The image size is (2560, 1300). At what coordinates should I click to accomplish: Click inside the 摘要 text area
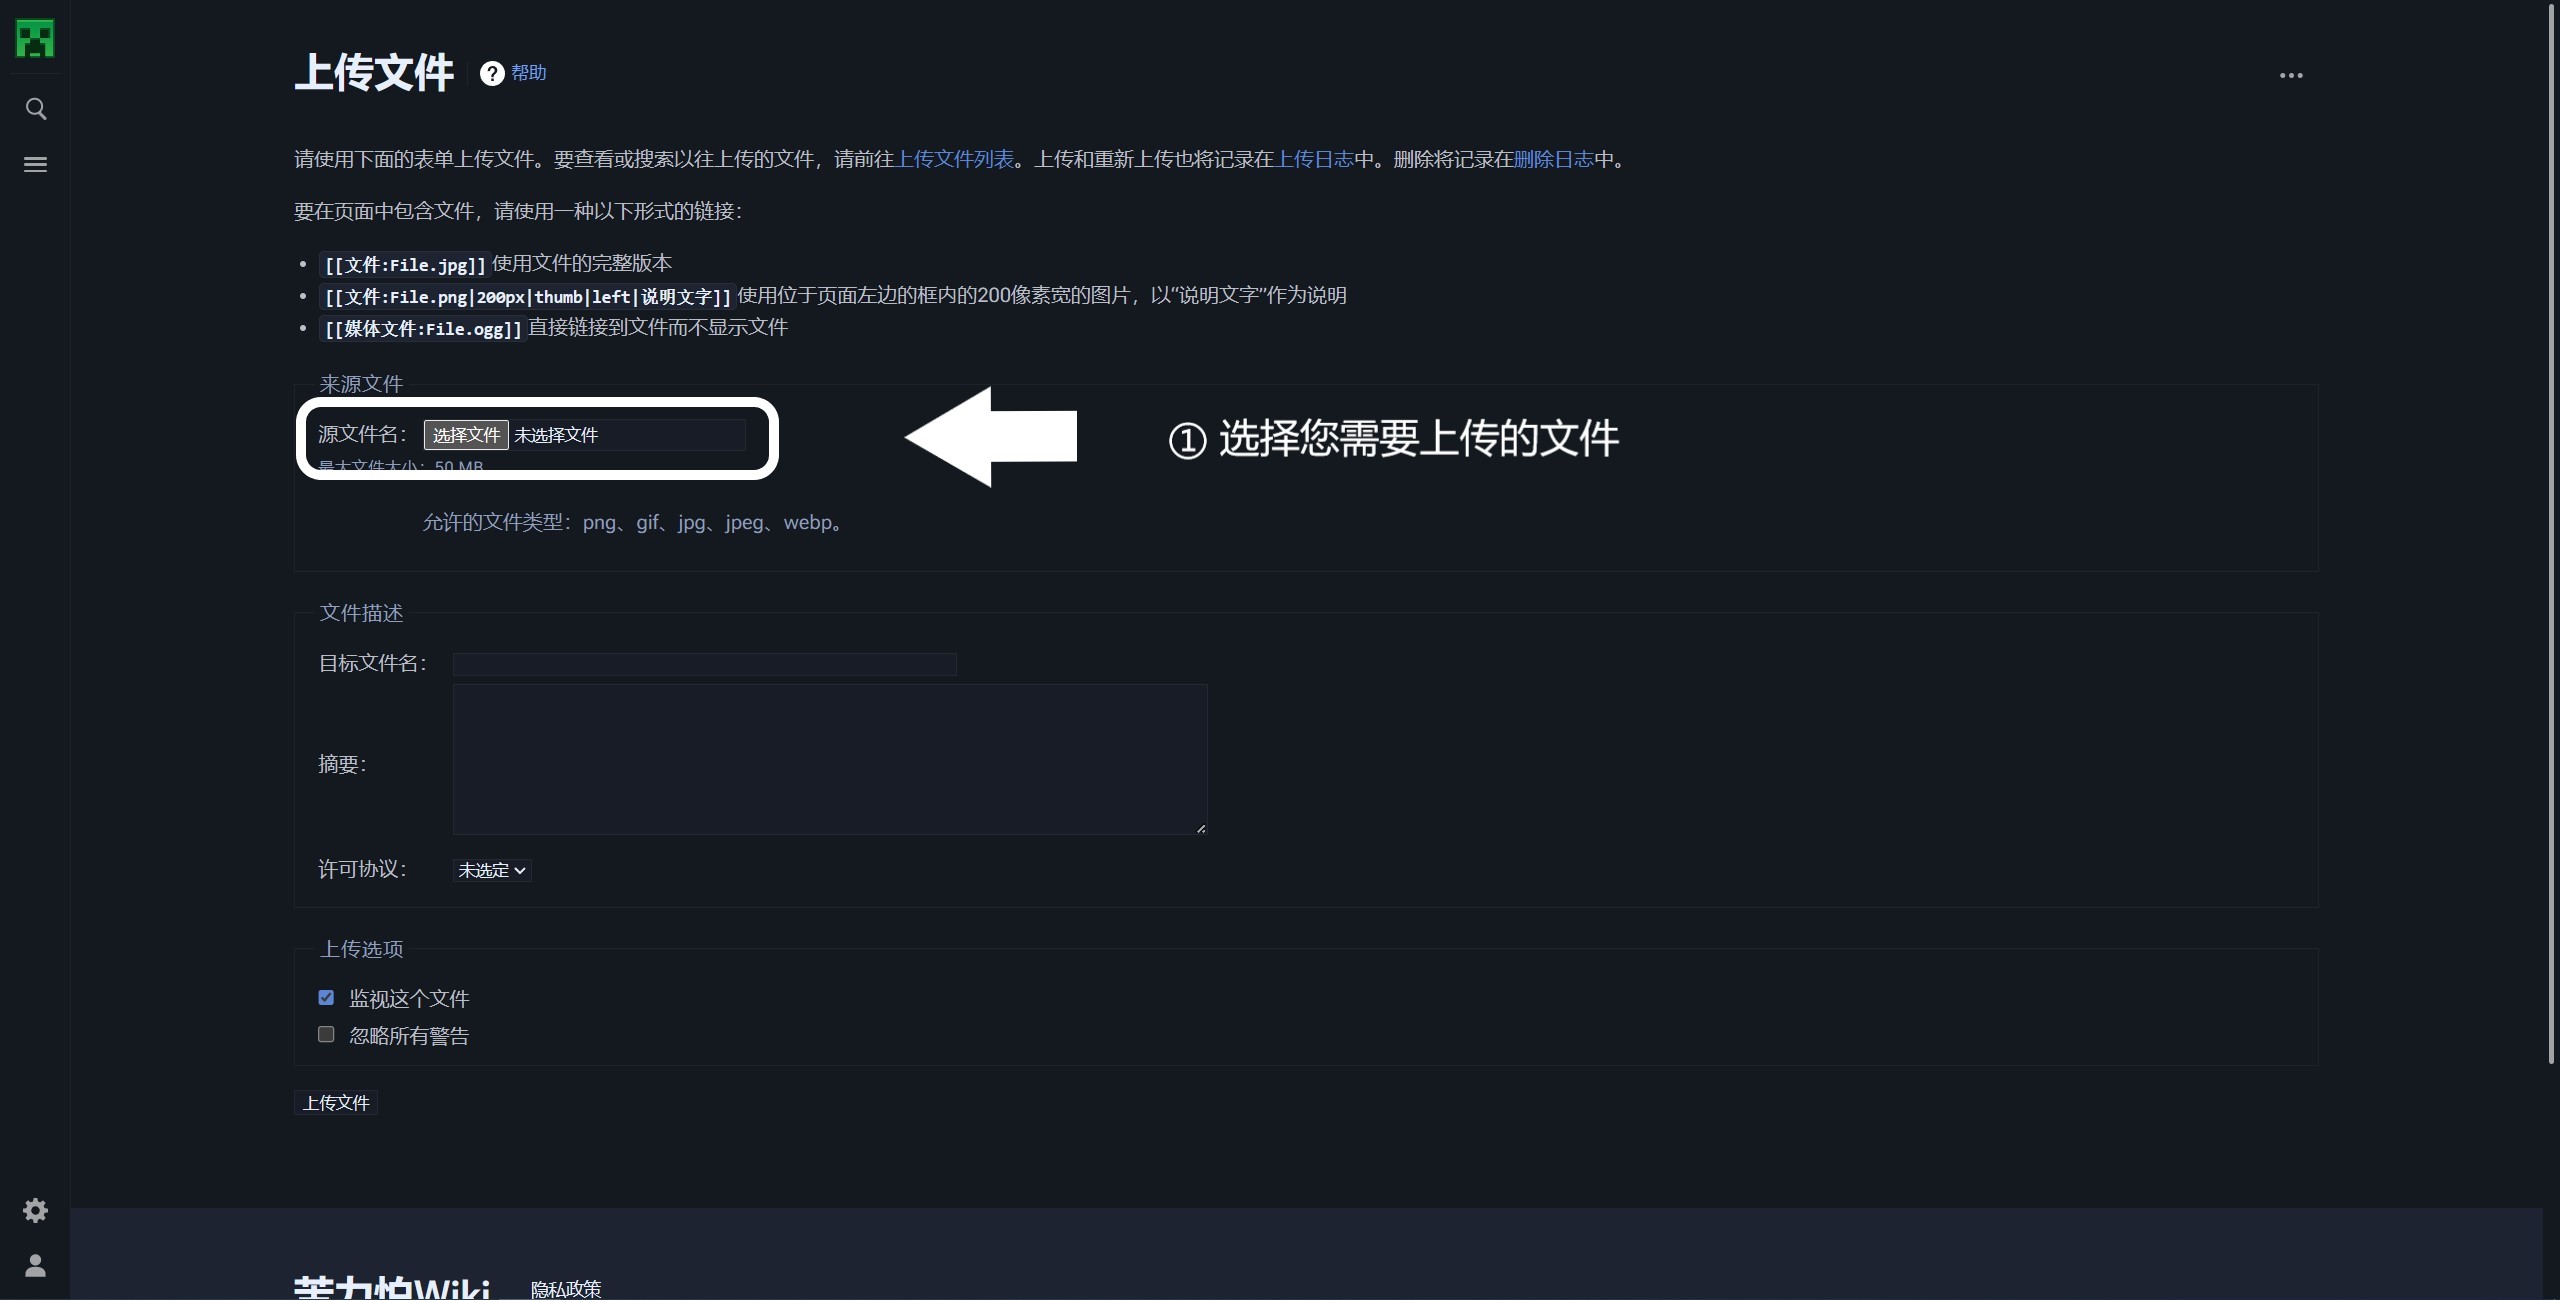pos(830,759)
